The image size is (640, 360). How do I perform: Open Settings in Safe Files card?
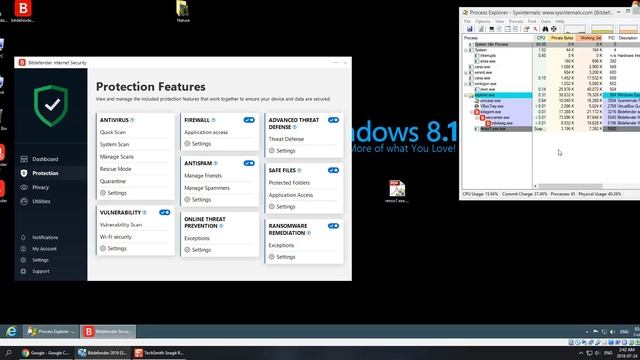[x=282, y=207]
